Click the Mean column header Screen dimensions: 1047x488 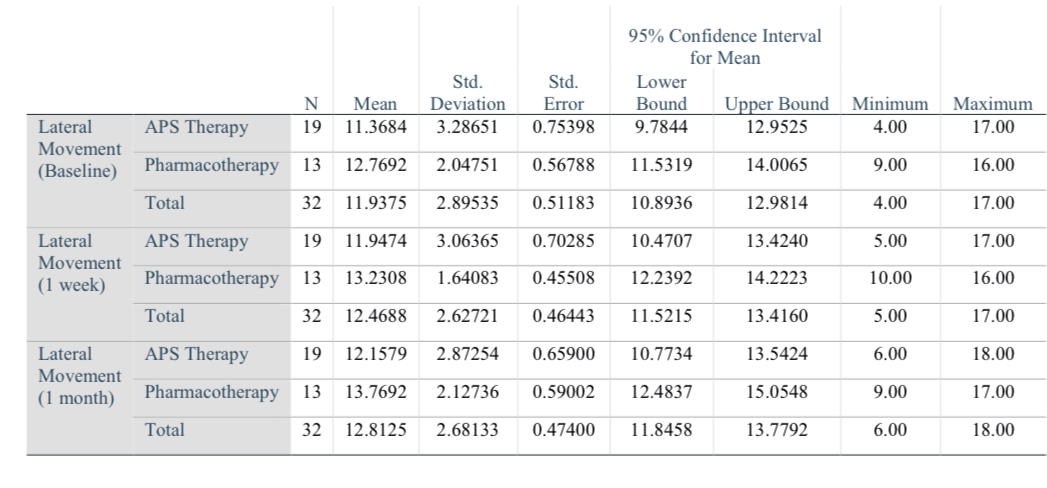376,104
